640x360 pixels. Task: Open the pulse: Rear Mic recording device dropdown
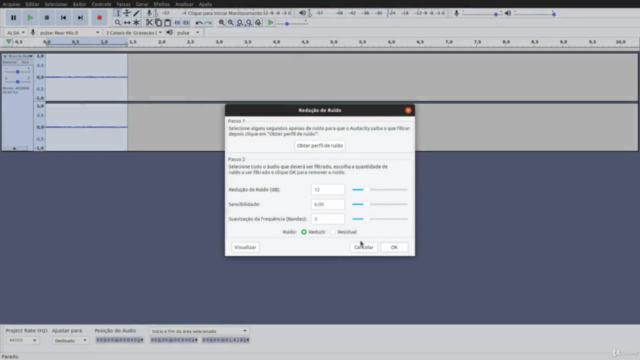point(69,33)
